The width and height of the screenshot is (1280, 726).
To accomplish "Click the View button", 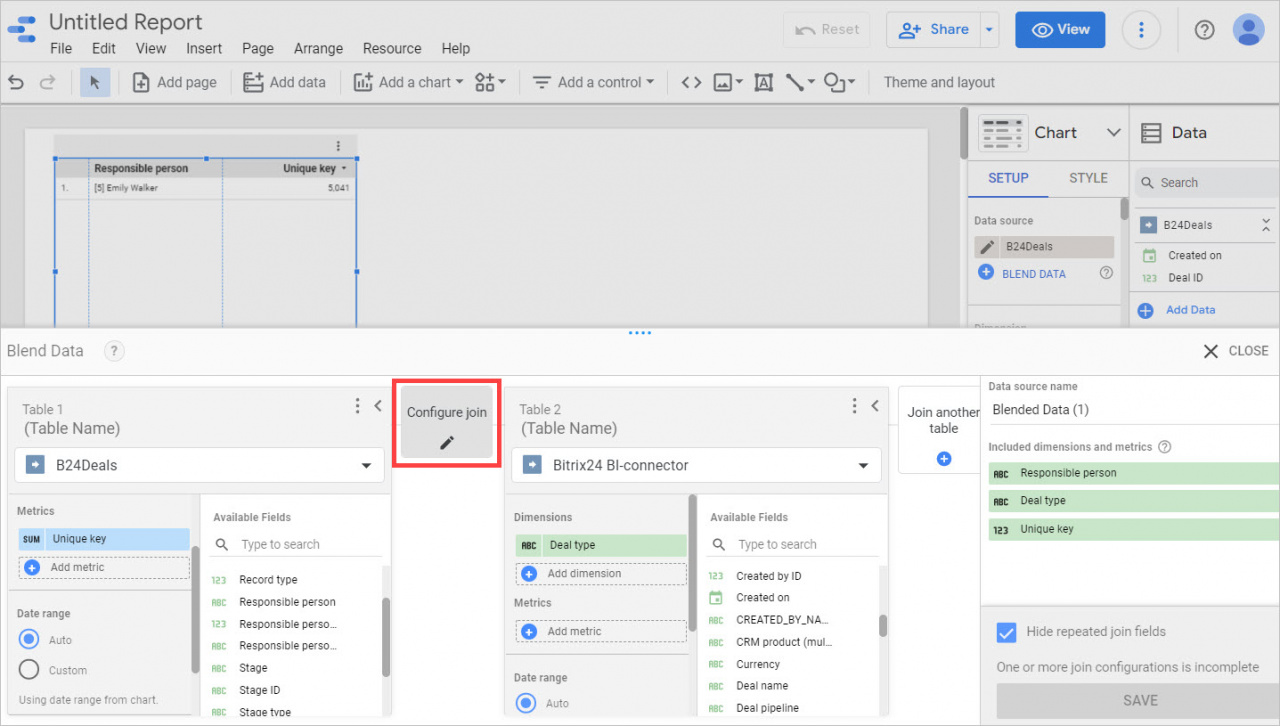I will pos(1060,30).
